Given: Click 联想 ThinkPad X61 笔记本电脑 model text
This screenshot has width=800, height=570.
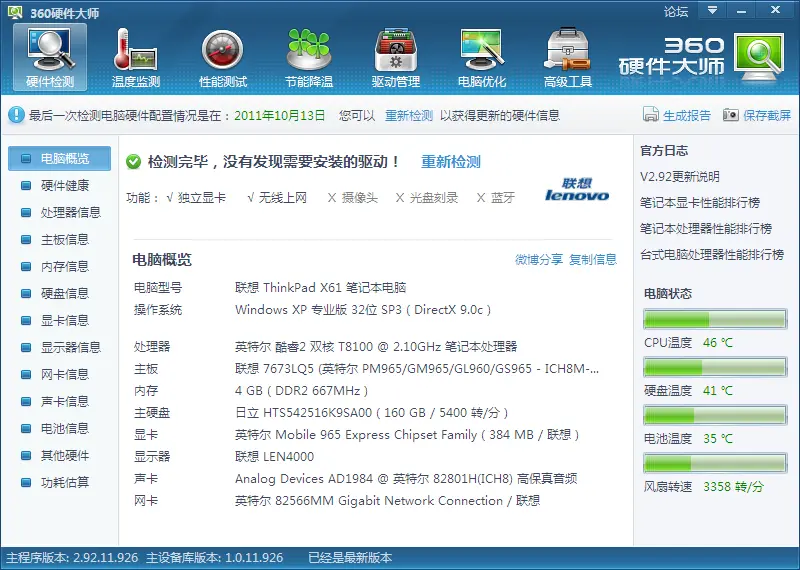Looking at the screenshot, I should 320,288.
